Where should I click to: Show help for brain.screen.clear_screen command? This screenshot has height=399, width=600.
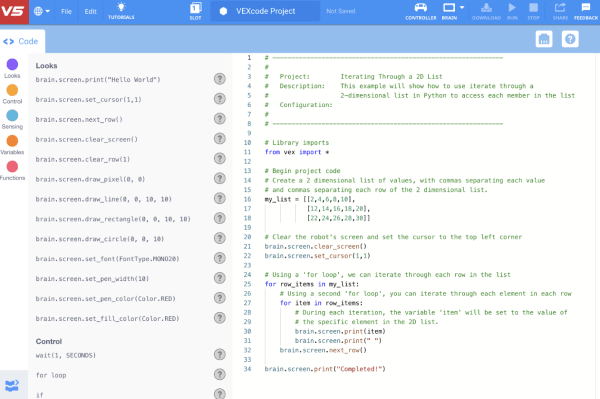pos(220,138)
